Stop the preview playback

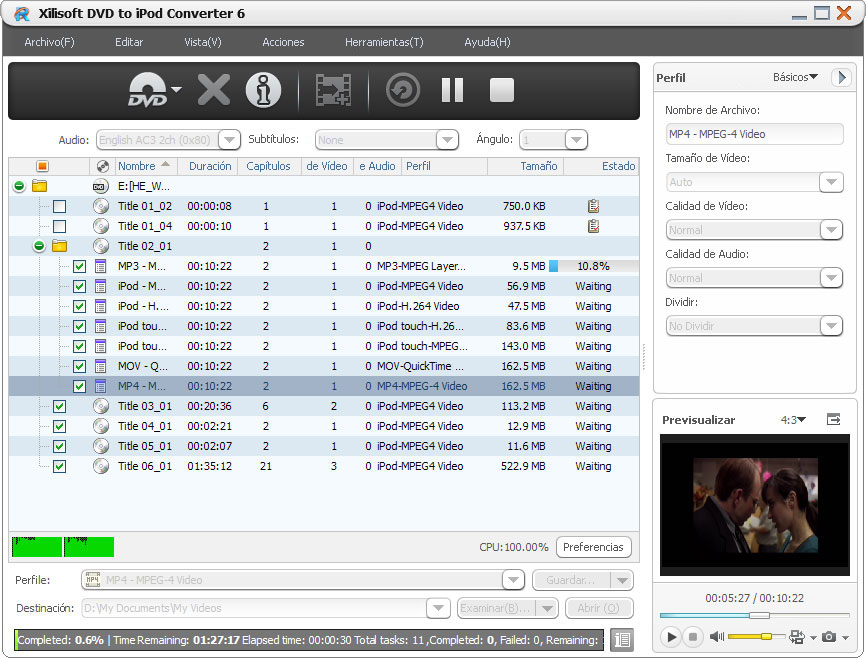[693, 637]
